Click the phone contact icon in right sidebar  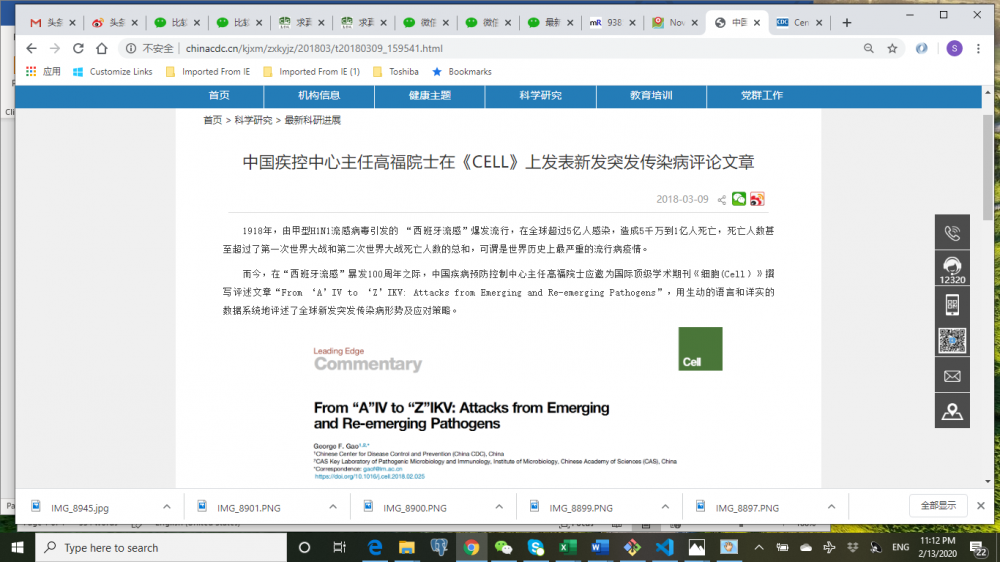click(952, 233)
